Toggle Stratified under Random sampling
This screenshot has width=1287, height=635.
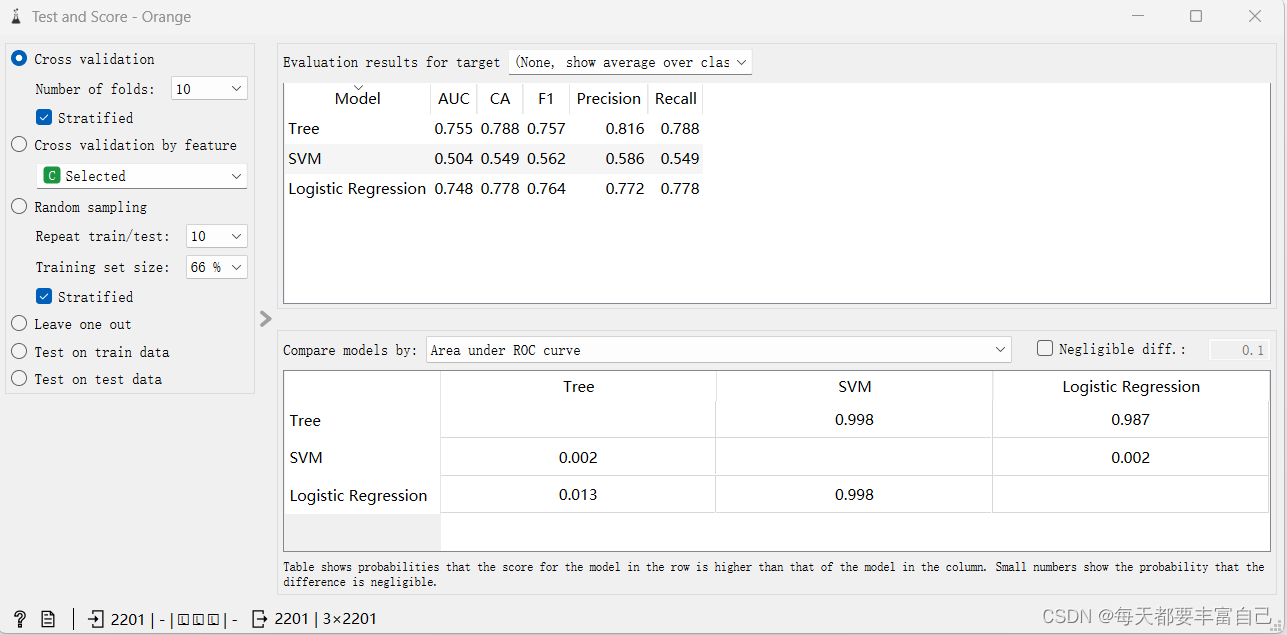pyautogui.click(x=44, y=296)
